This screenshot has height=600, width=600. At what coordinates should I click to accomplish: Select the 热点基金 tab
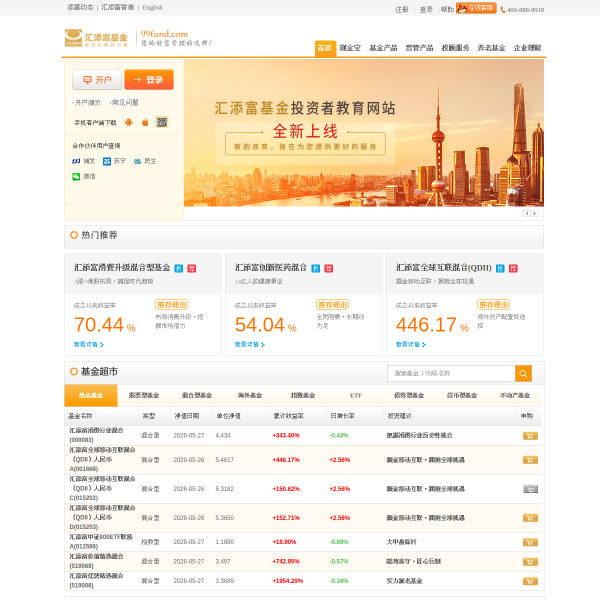coord(91,396)
